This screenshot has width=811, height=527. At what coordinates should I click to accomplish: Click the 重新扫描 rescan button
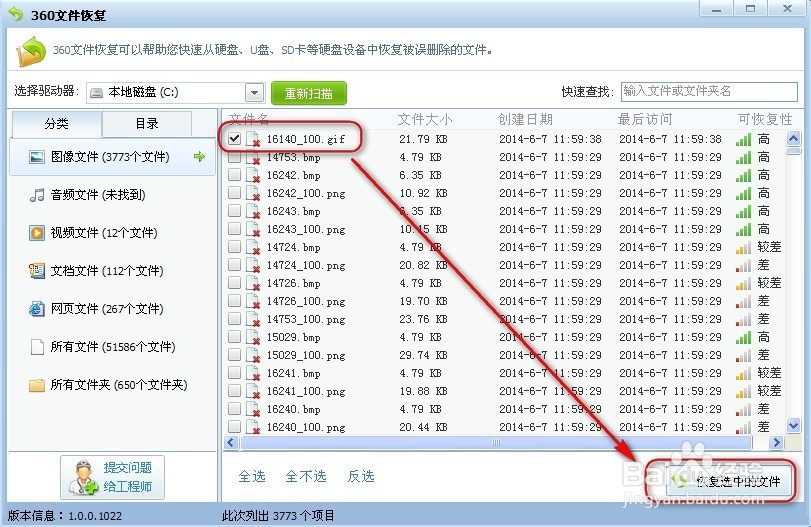click(309, 94)
